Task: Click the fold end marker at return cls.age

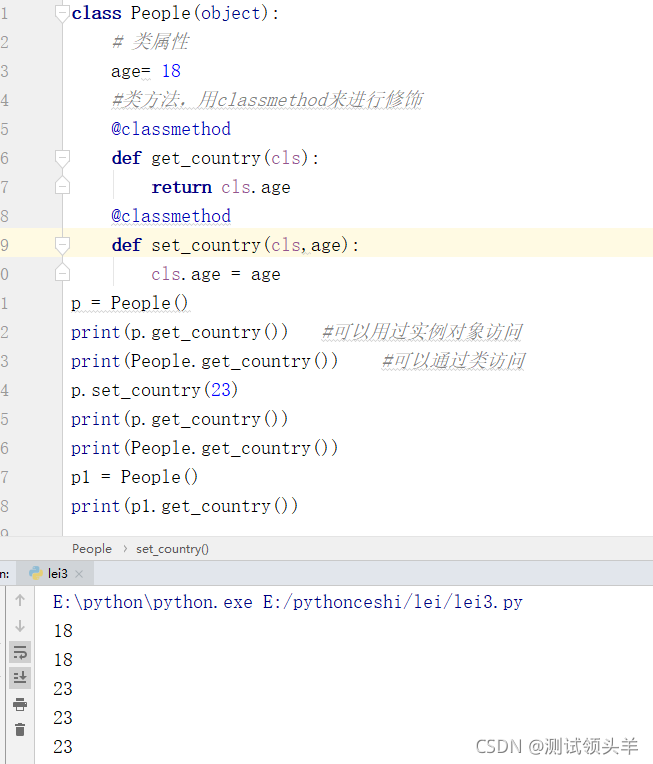Action: pos(63,187)
